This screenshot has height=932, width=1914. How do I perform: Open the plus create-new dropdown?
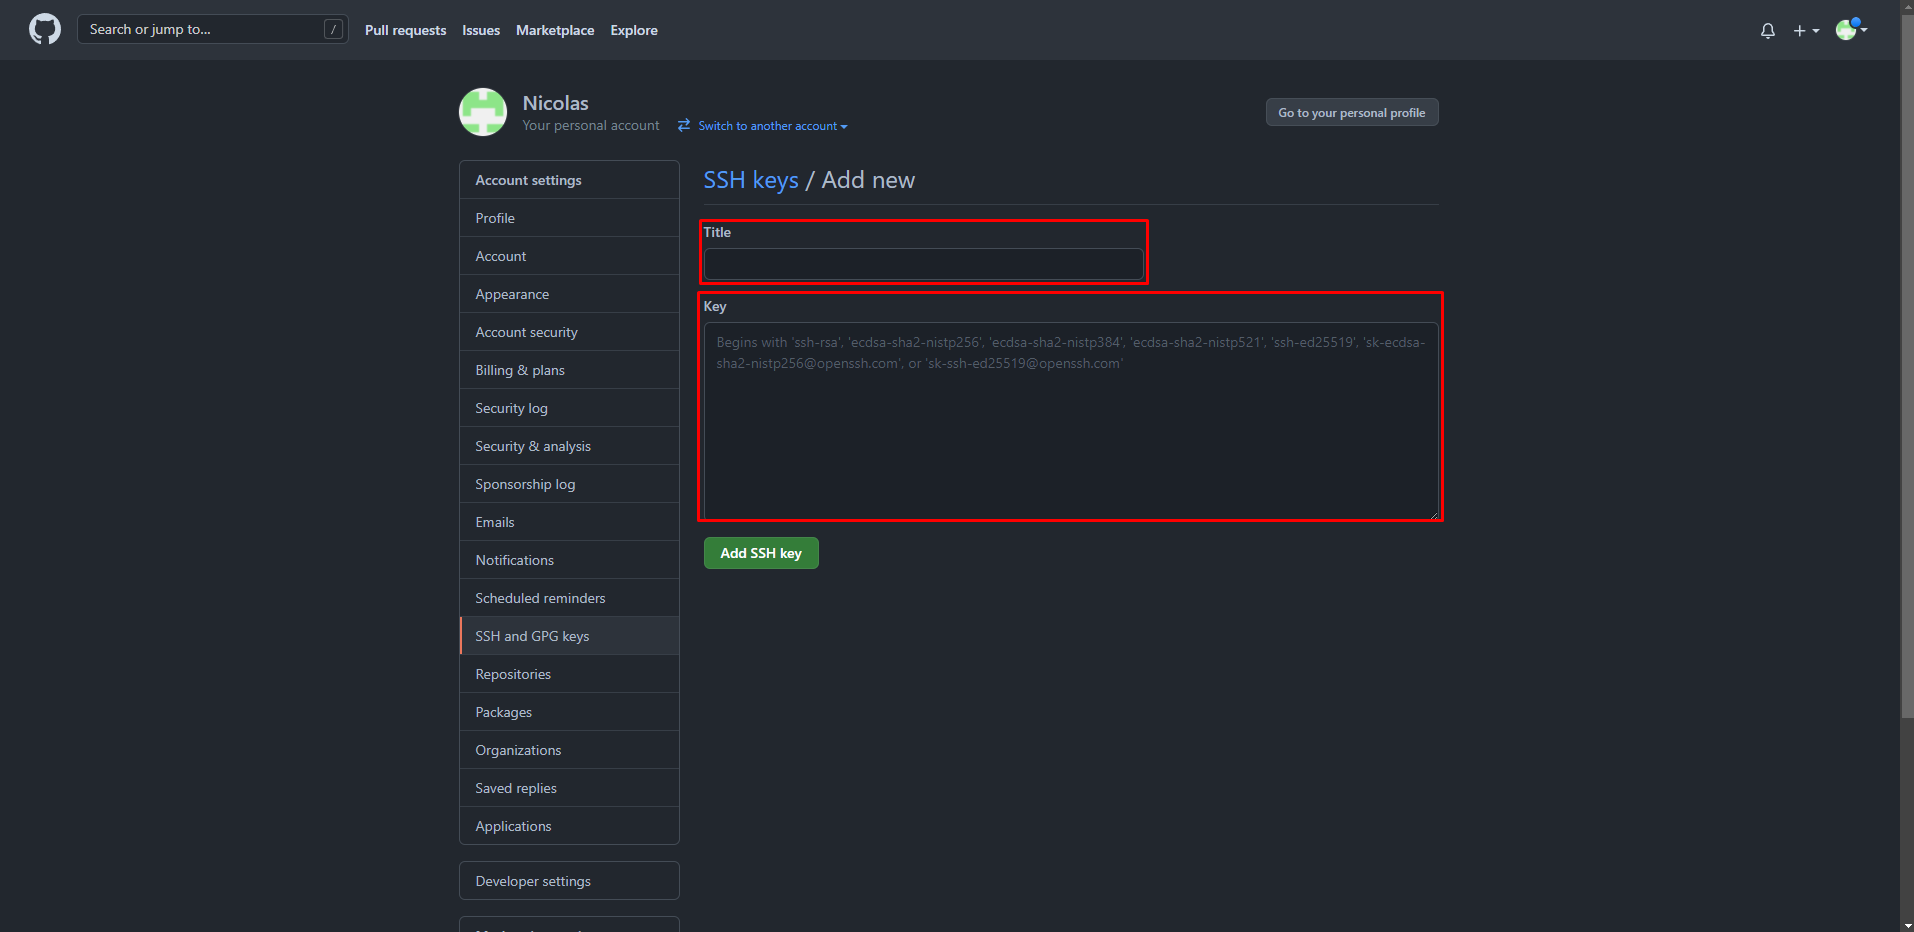coord(1805,31)
